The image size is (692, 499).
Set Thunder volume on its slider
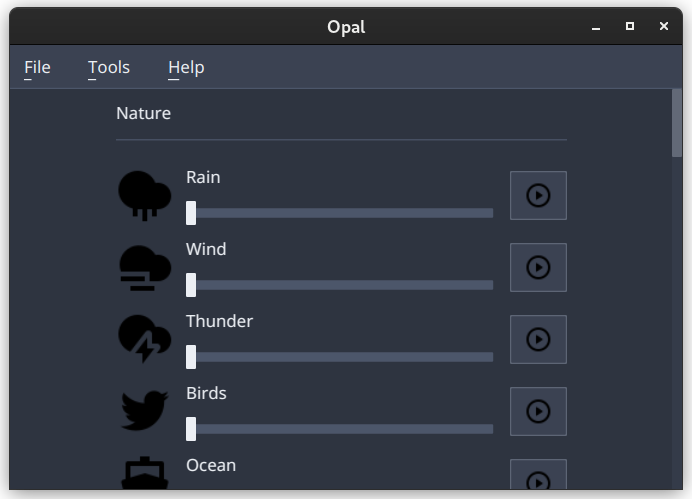339,357
